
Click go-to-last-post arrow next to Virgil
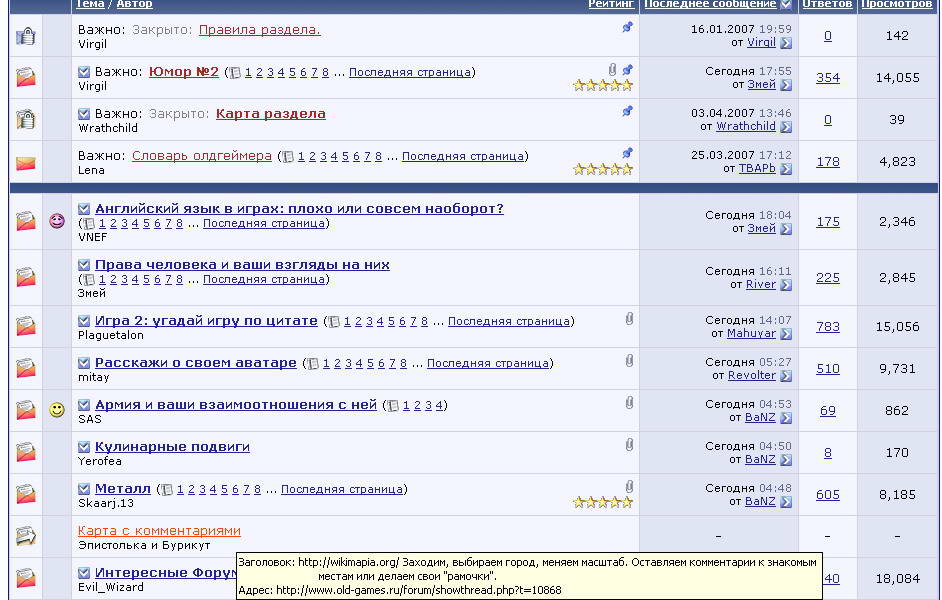coord(786,43)
